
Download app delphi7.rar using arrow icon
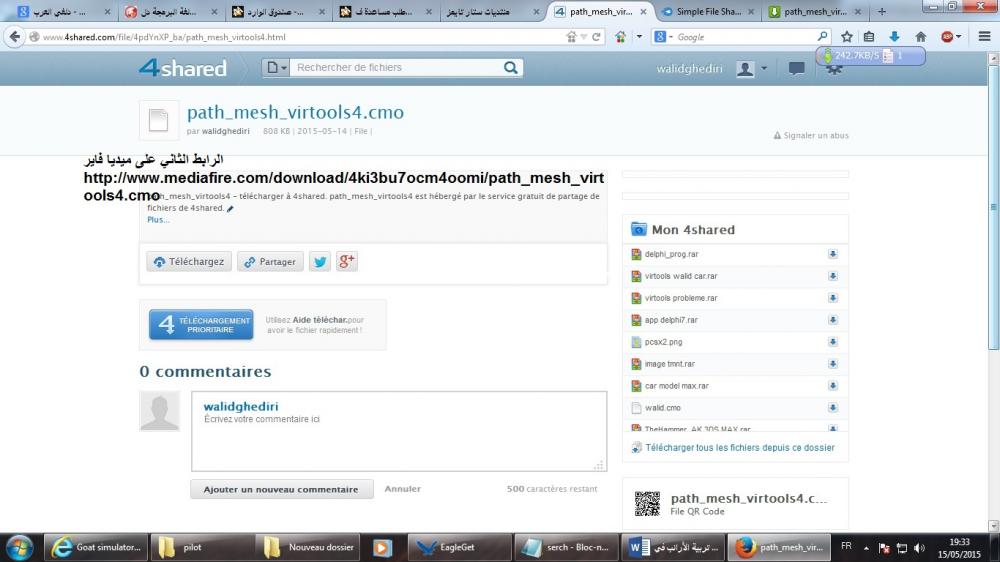tap(832, 320)
